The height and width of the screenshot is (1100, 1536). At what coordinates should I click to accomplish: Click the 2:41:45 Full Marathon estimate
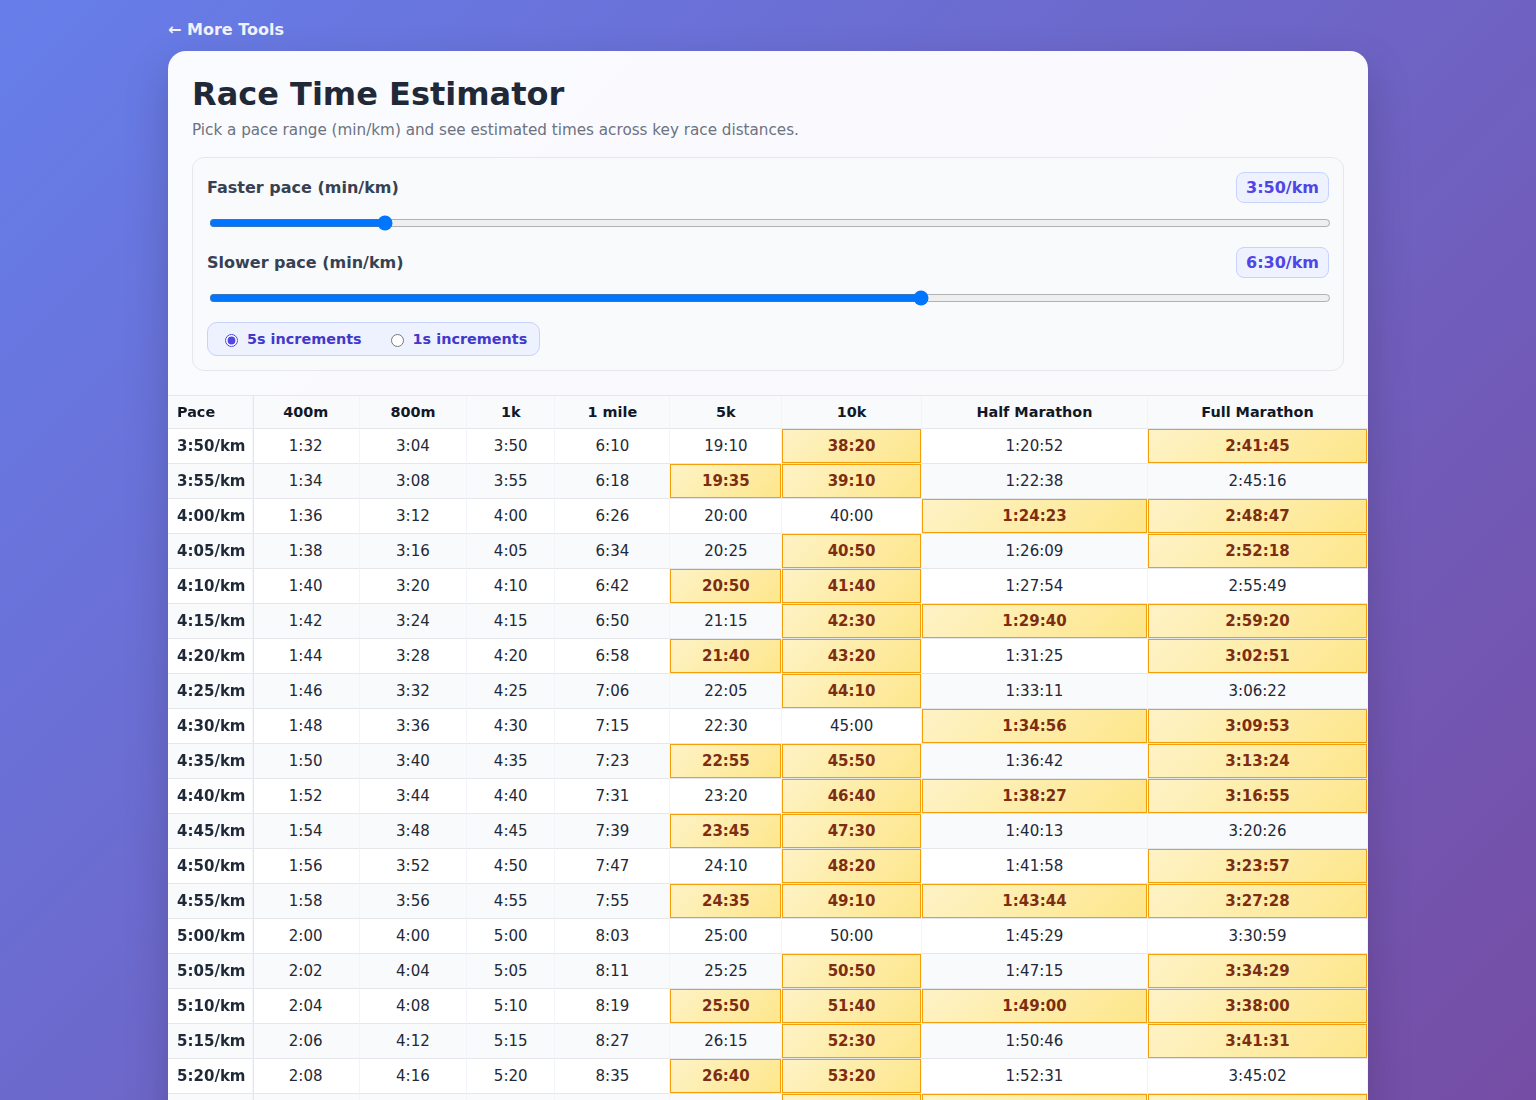1257,445
